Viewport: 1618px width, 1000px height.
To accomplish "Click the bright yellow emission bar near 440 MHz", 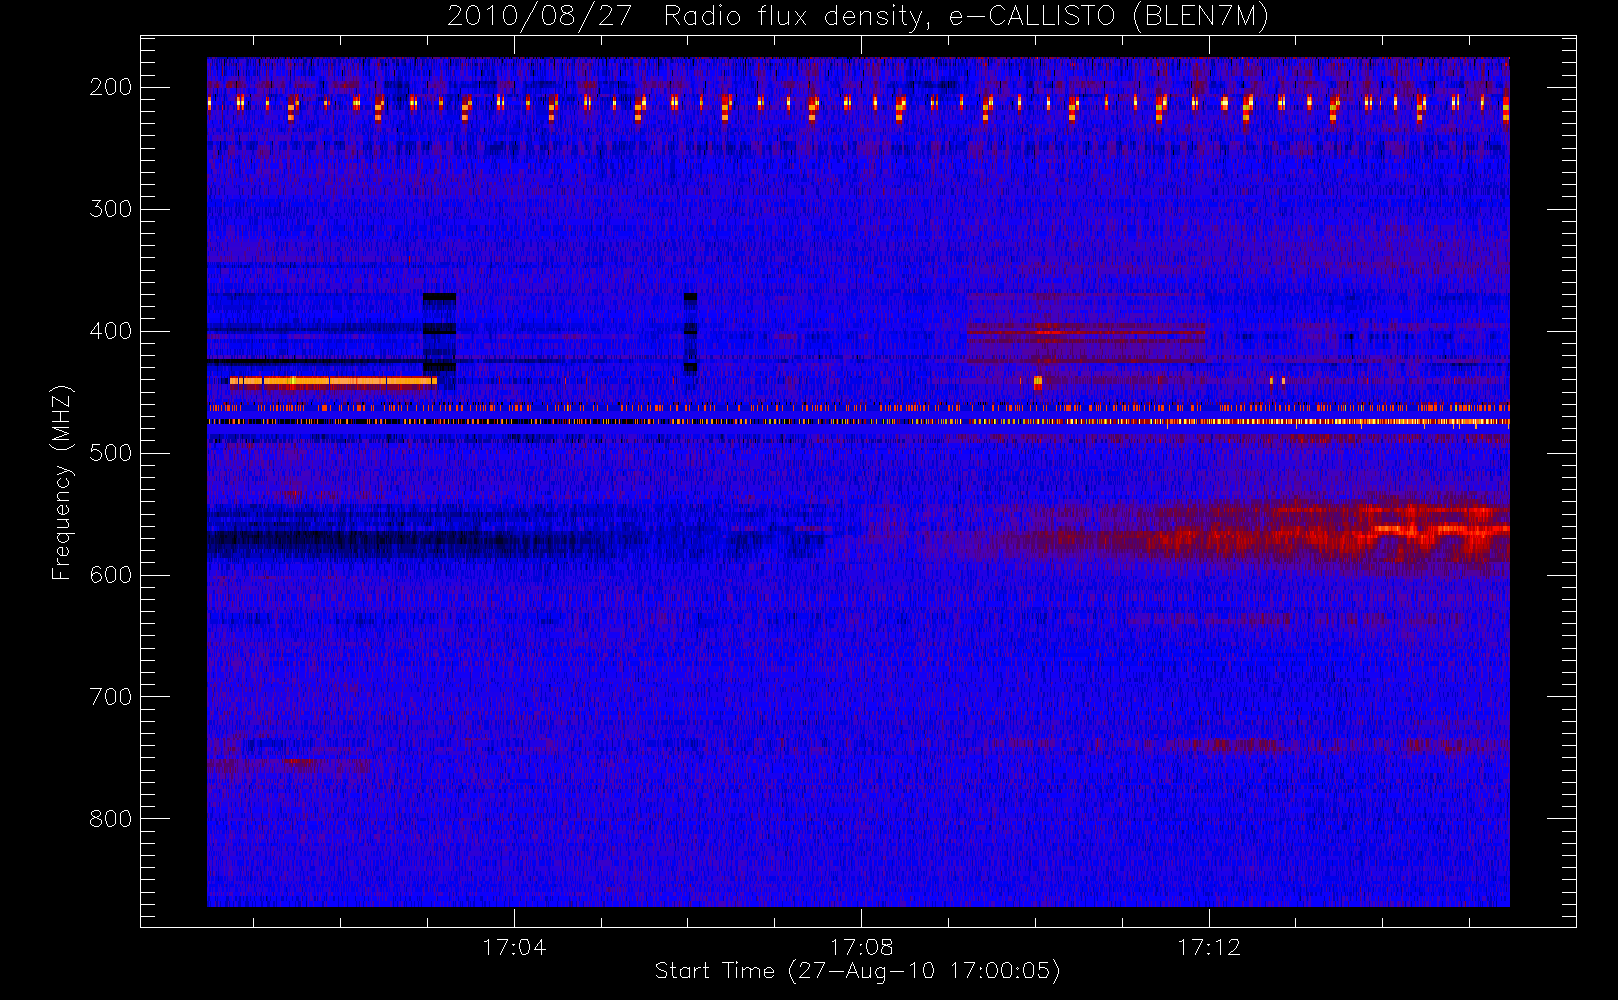I will 333,381.
